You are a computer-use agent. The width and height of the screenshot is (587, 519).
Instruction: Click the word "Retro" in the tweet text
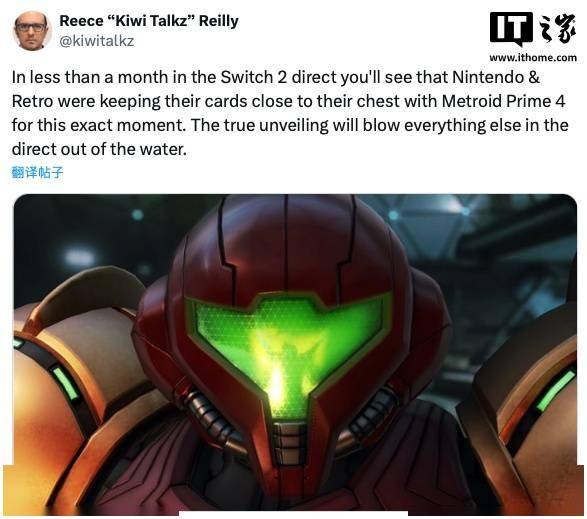pos(32,101)
